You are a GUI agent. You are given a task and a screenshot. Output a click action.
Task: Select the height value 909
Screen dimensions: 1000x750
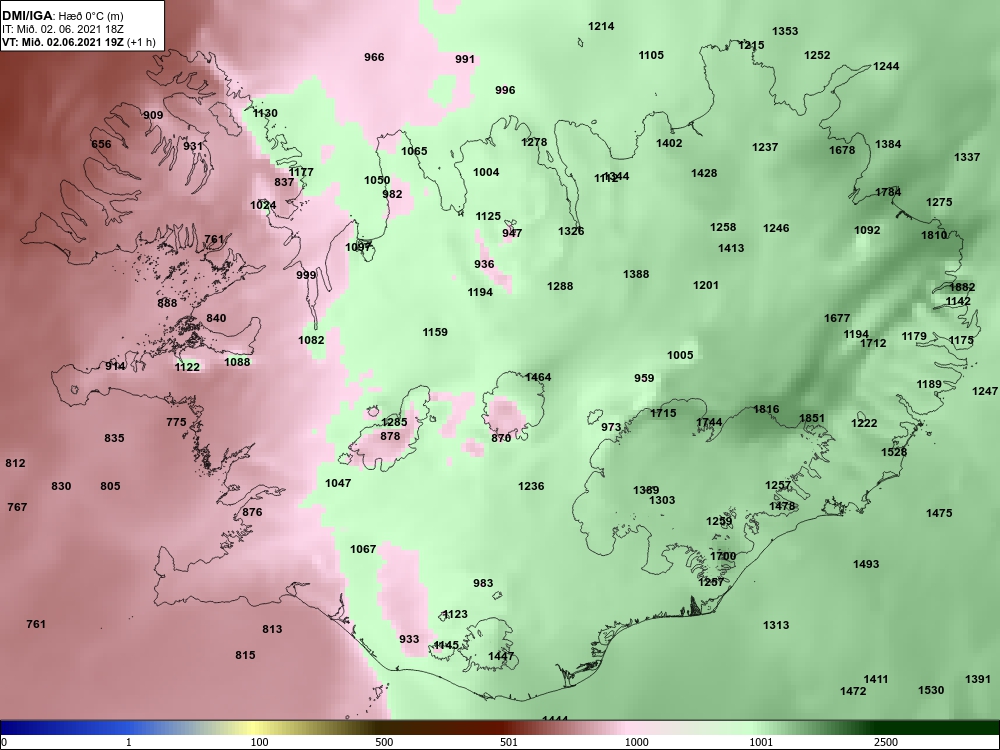pos(153,115)
